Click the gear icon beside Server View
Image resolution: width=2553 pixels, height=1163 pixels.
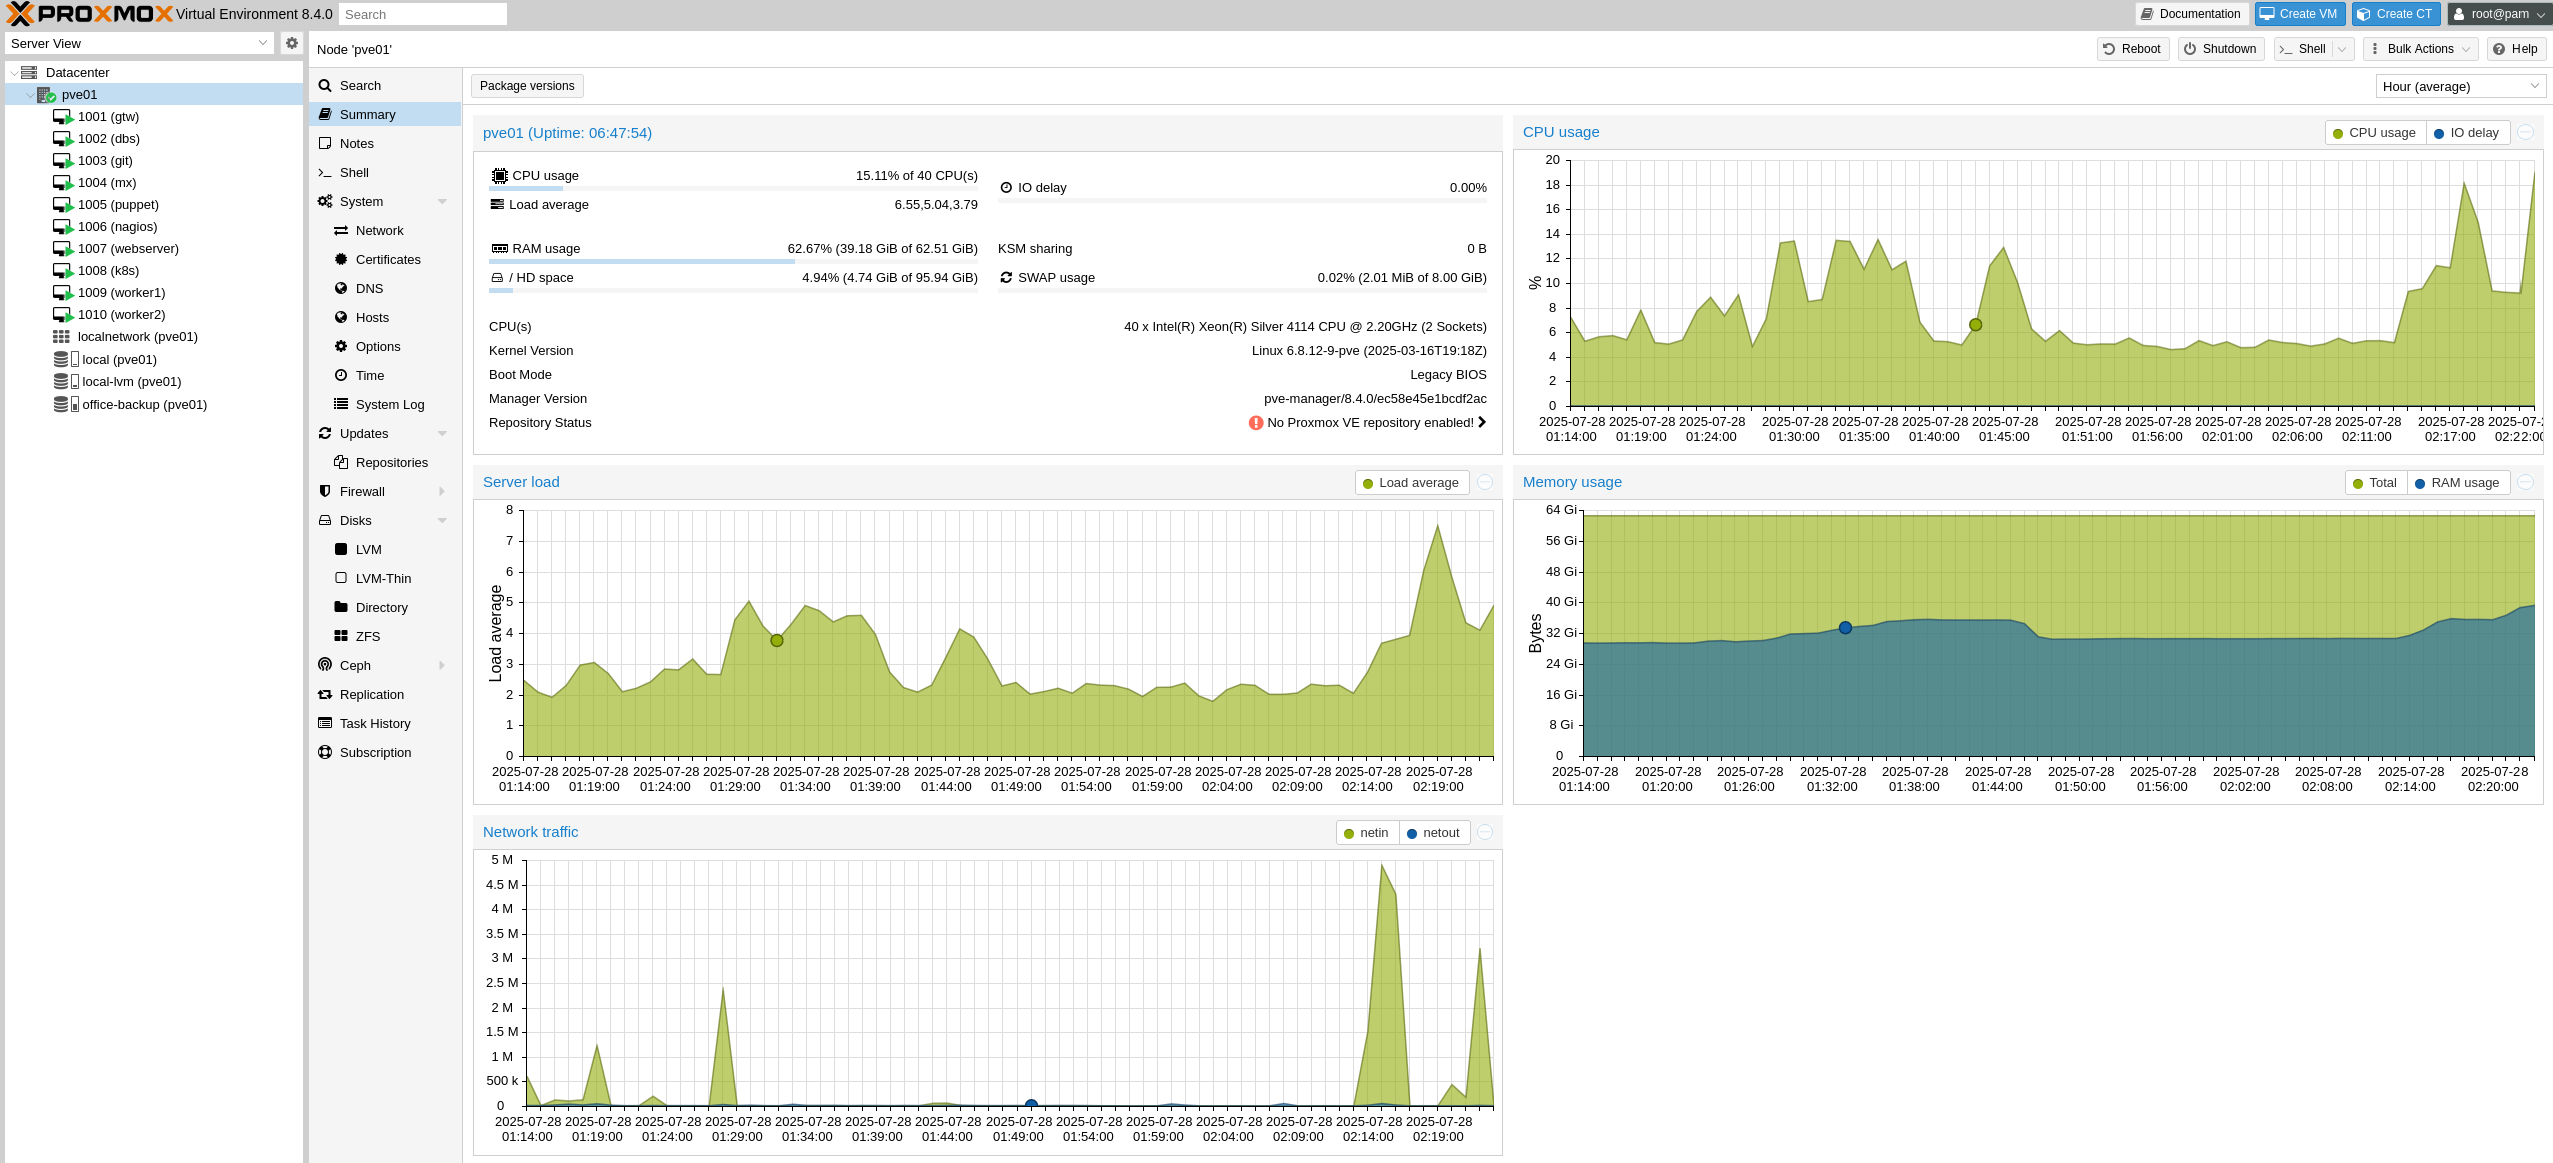291,43
